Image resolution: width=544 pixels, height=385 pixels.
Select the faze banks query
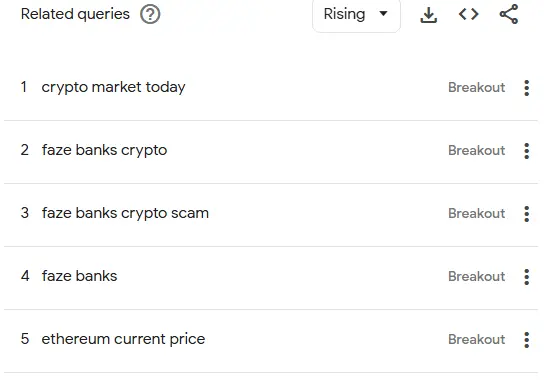click(79, 276)
